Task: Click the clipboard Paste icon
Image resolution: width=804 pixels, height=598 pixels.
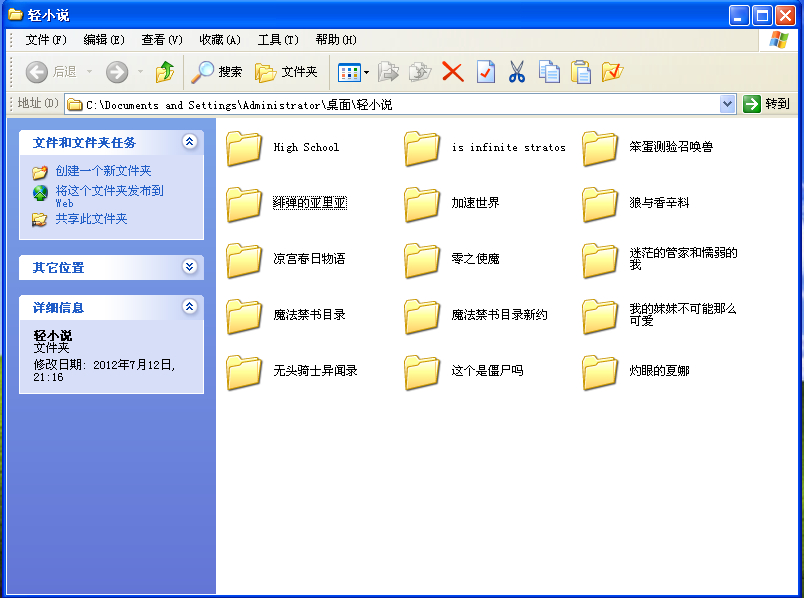Action: [x=581, y=72]
